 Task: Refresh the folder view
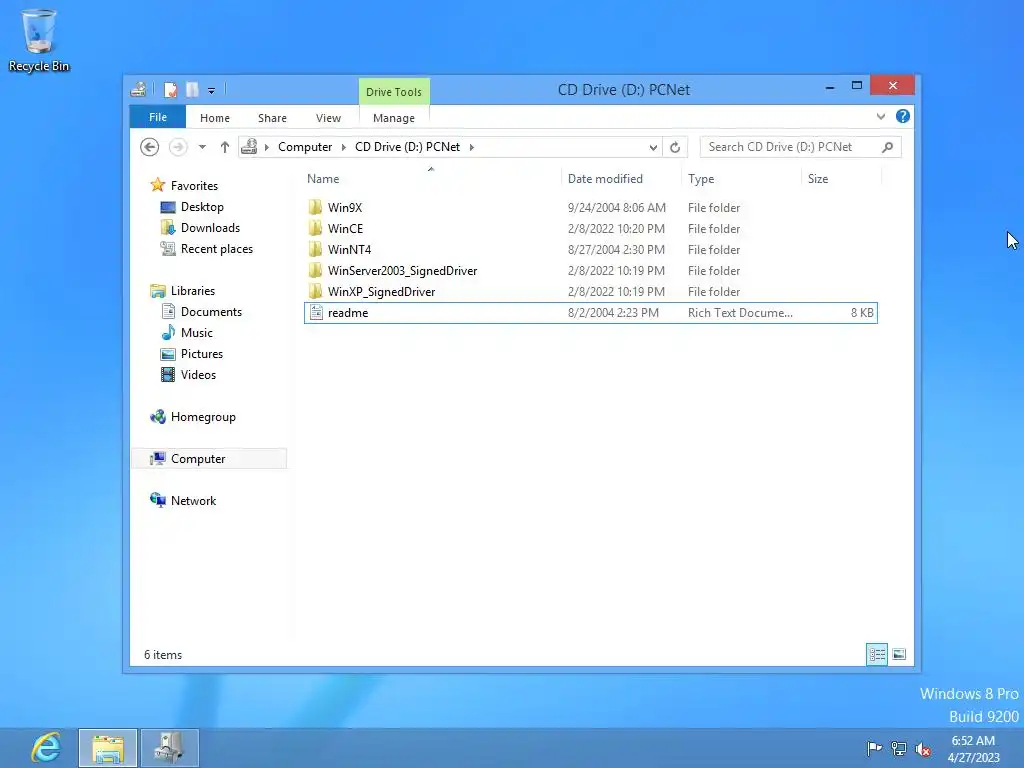click(675, 148)
